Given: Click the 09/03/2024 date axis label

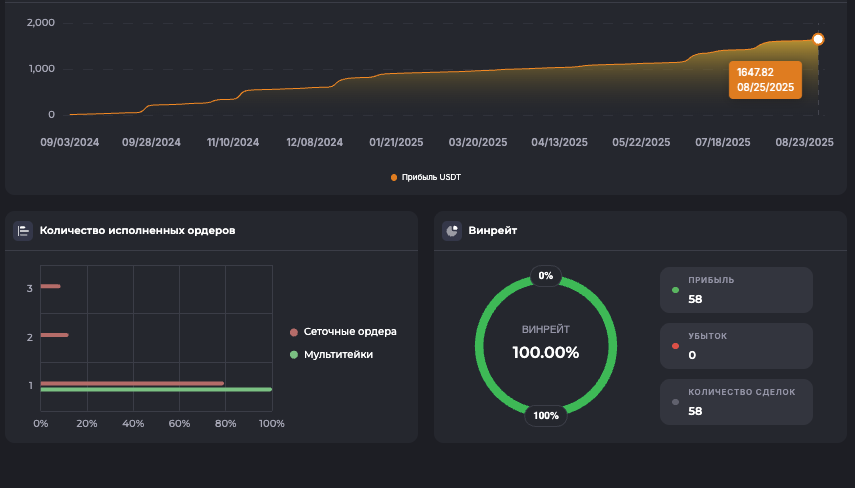Looking at the screenshot, I should pyautogui.click(x=68, y=143).
